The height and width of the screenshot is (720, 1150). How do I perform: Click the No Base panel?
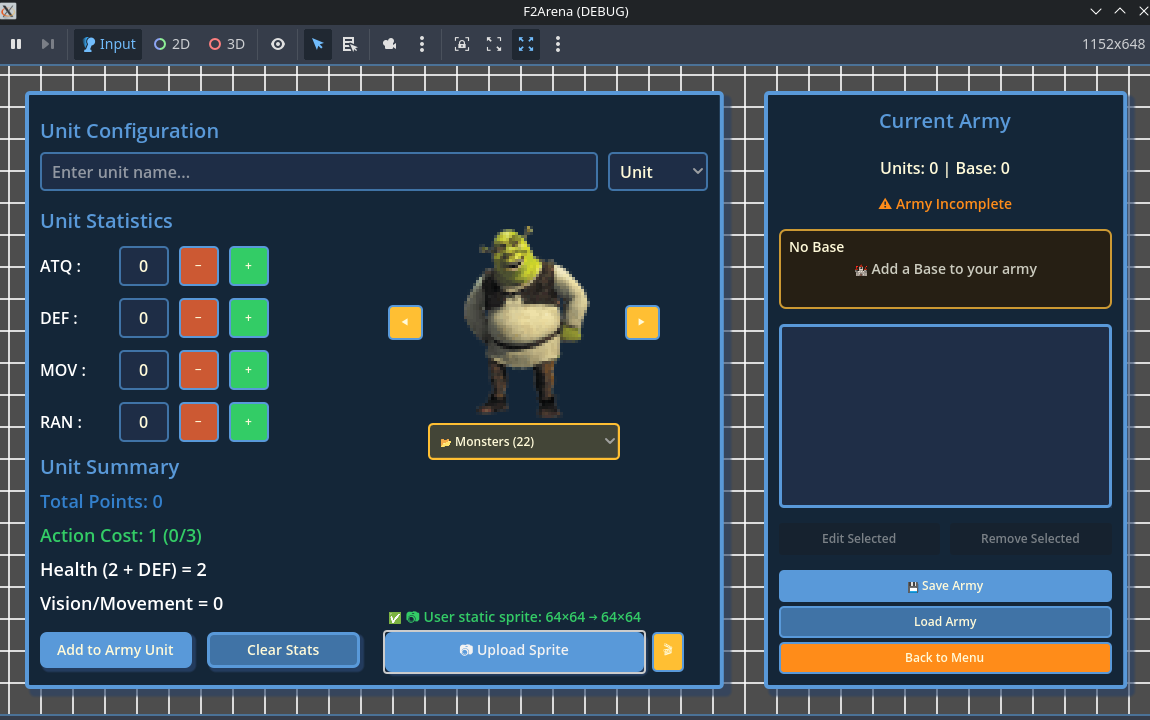tap(945, 269)
